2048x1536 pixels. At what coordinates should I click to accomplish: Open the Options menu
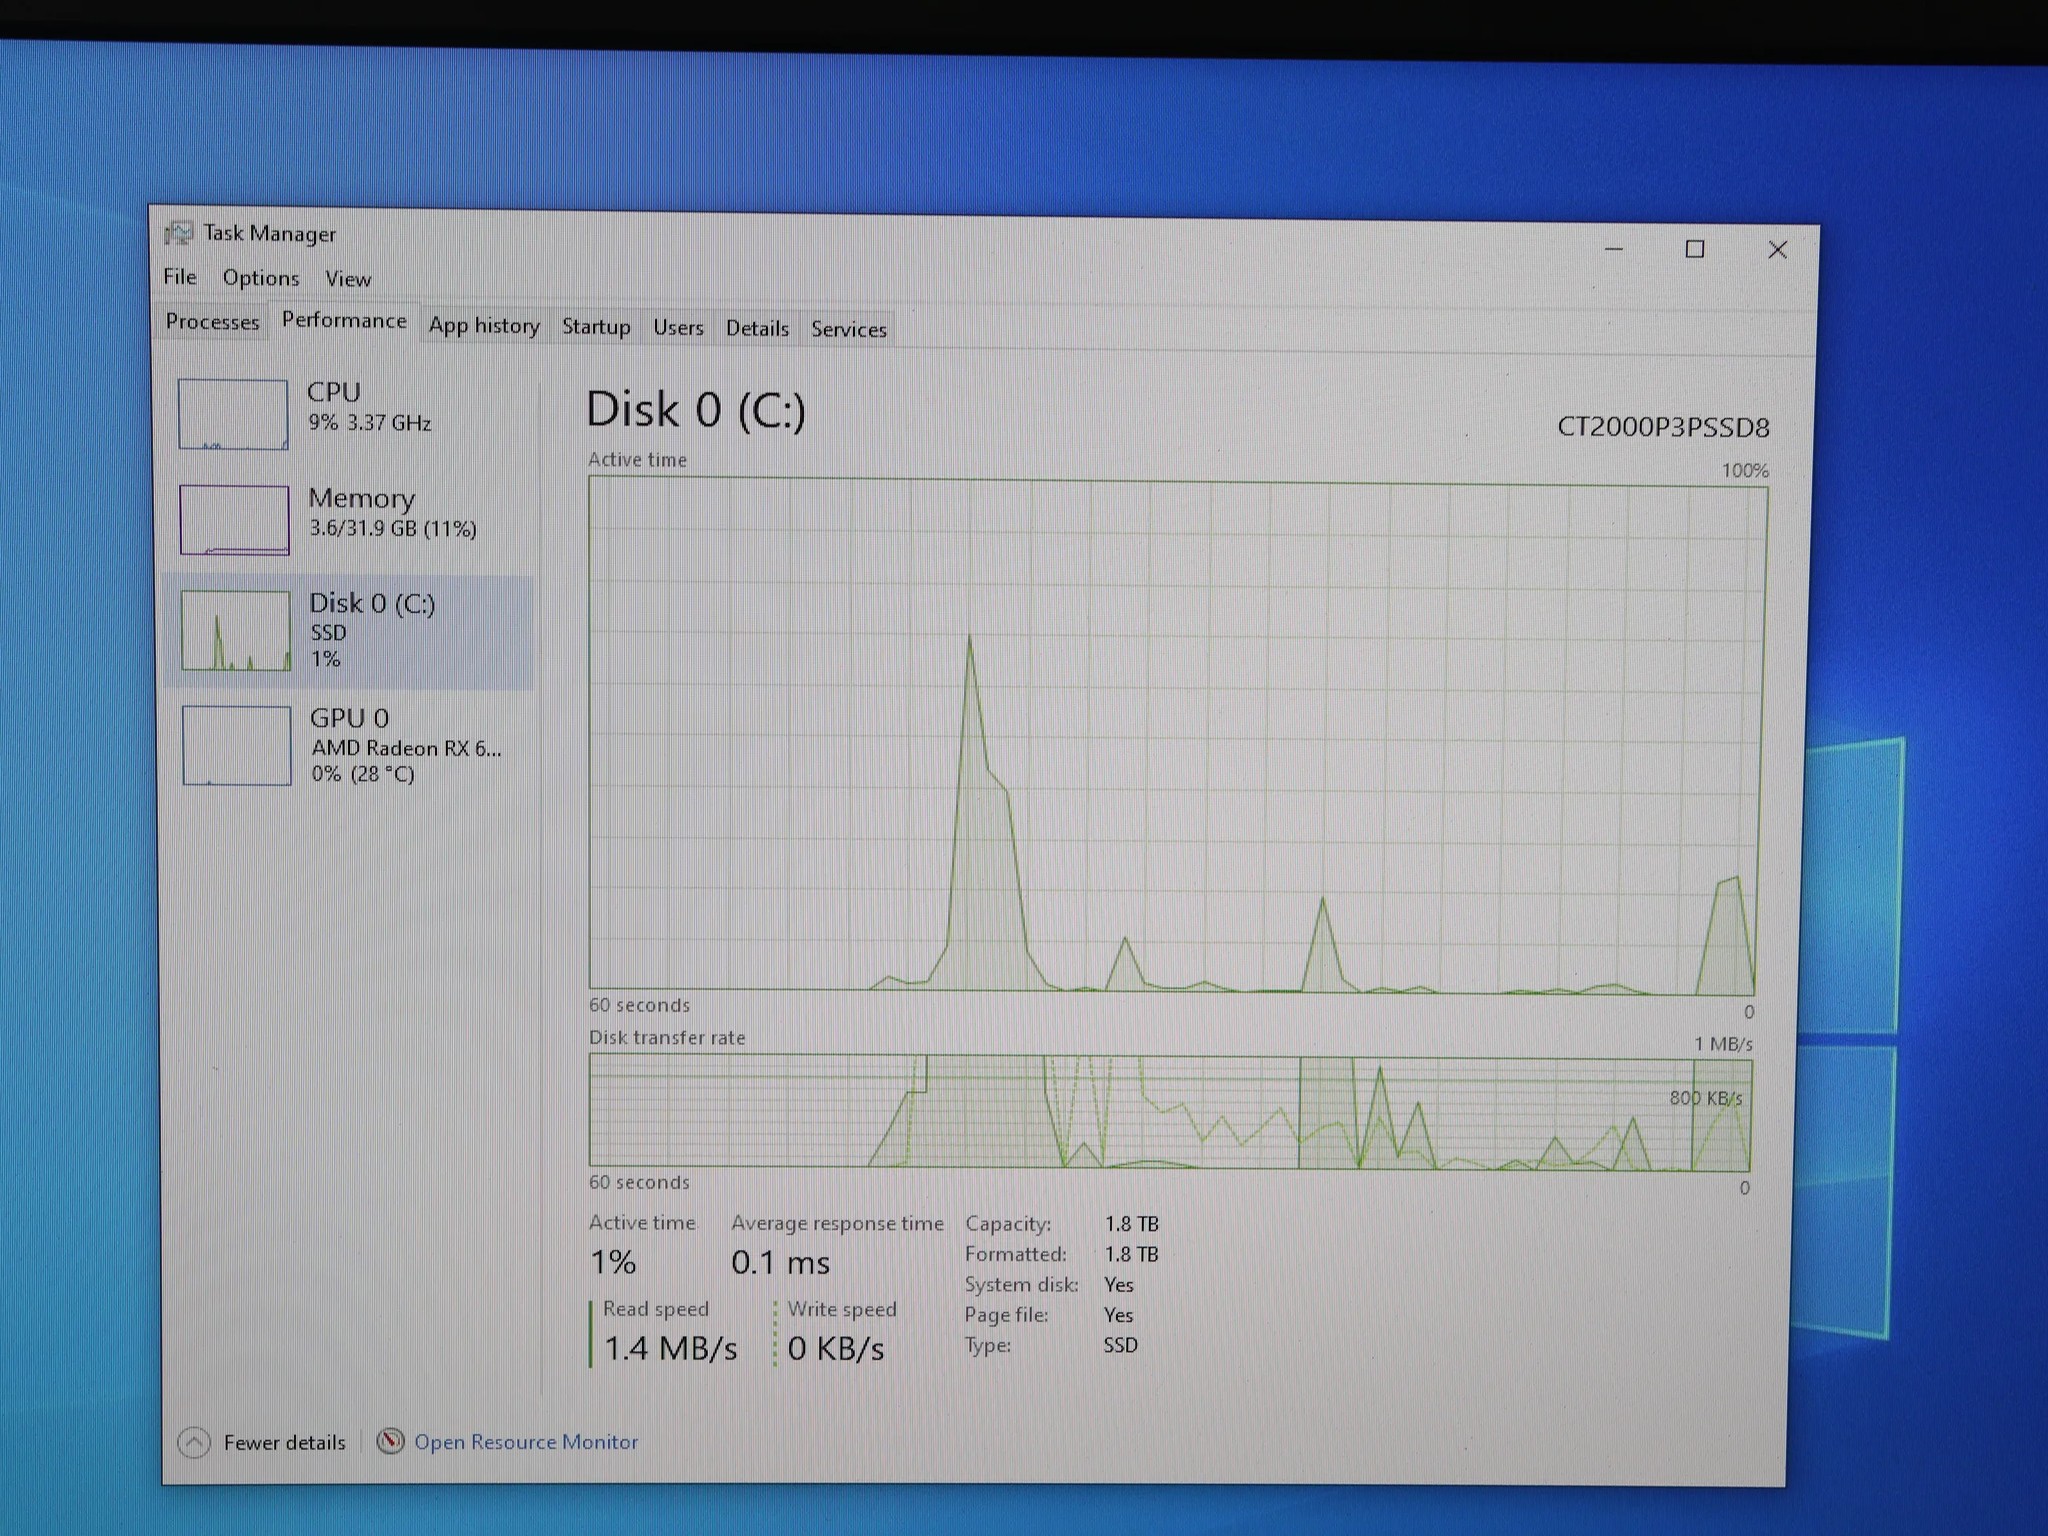(x=260, y=277)
